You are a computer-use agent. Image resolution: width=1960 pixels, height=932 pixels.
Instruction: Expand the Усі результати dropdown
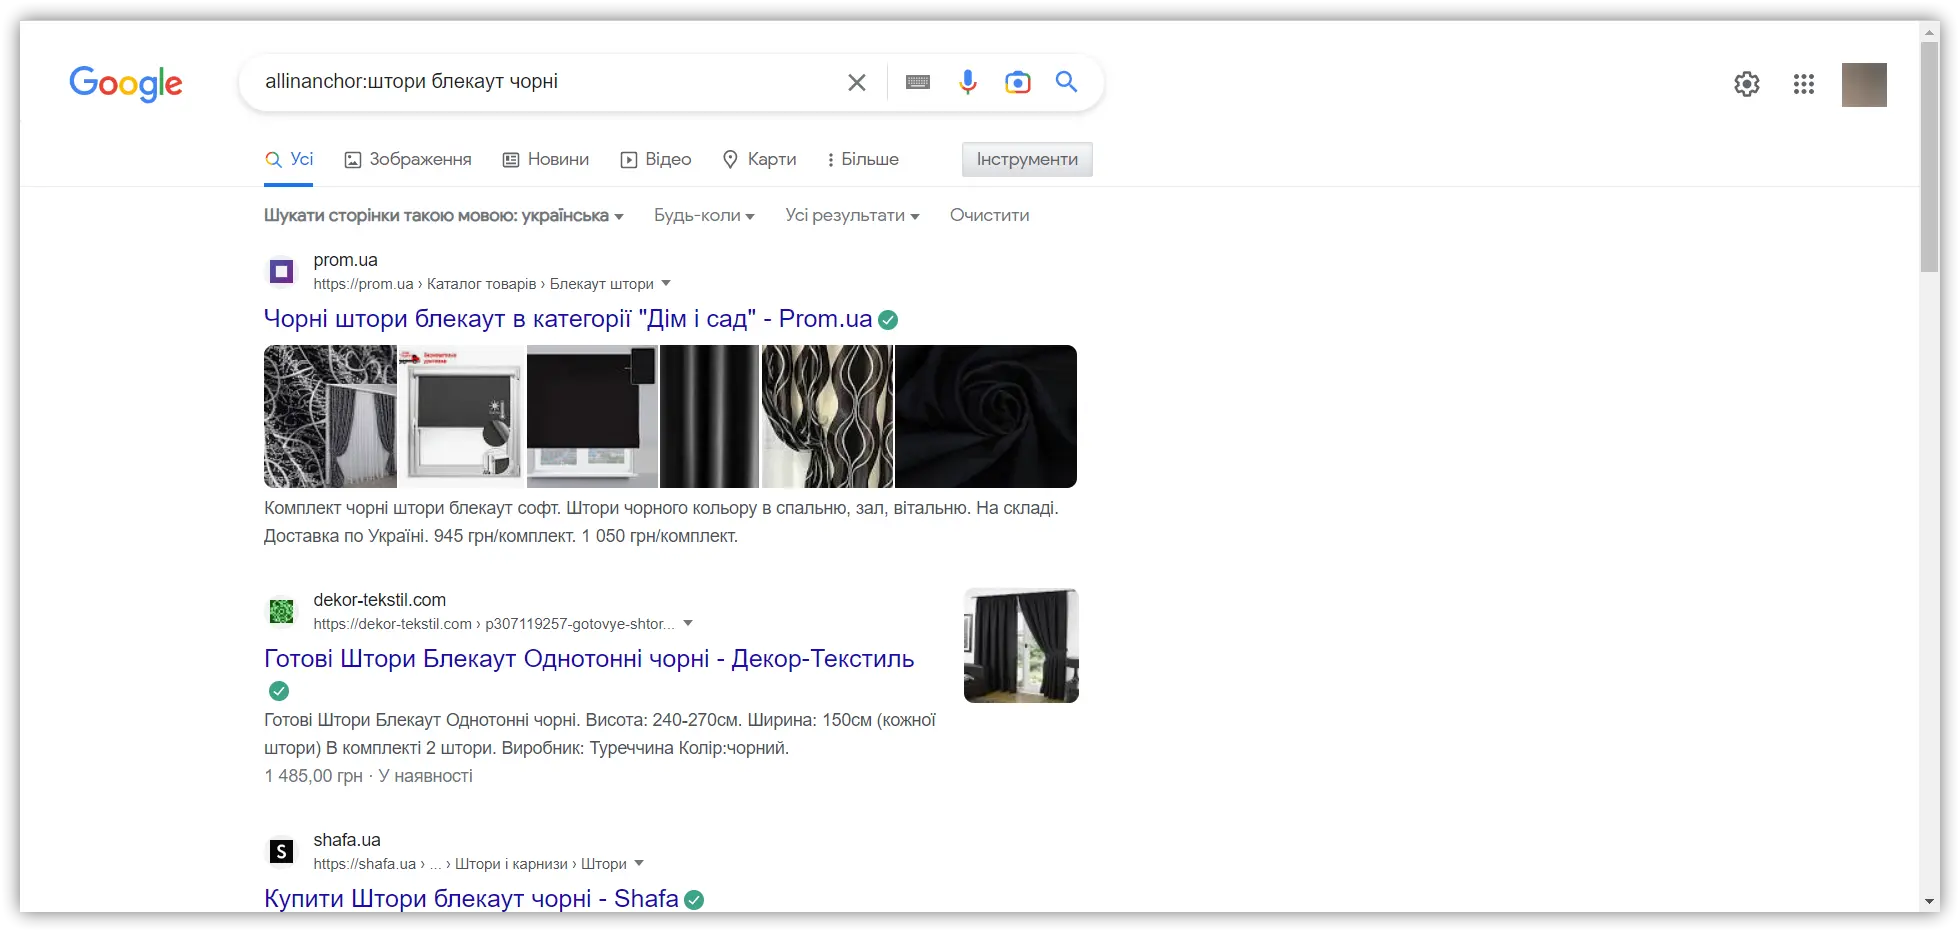click(x=852, y=215)
